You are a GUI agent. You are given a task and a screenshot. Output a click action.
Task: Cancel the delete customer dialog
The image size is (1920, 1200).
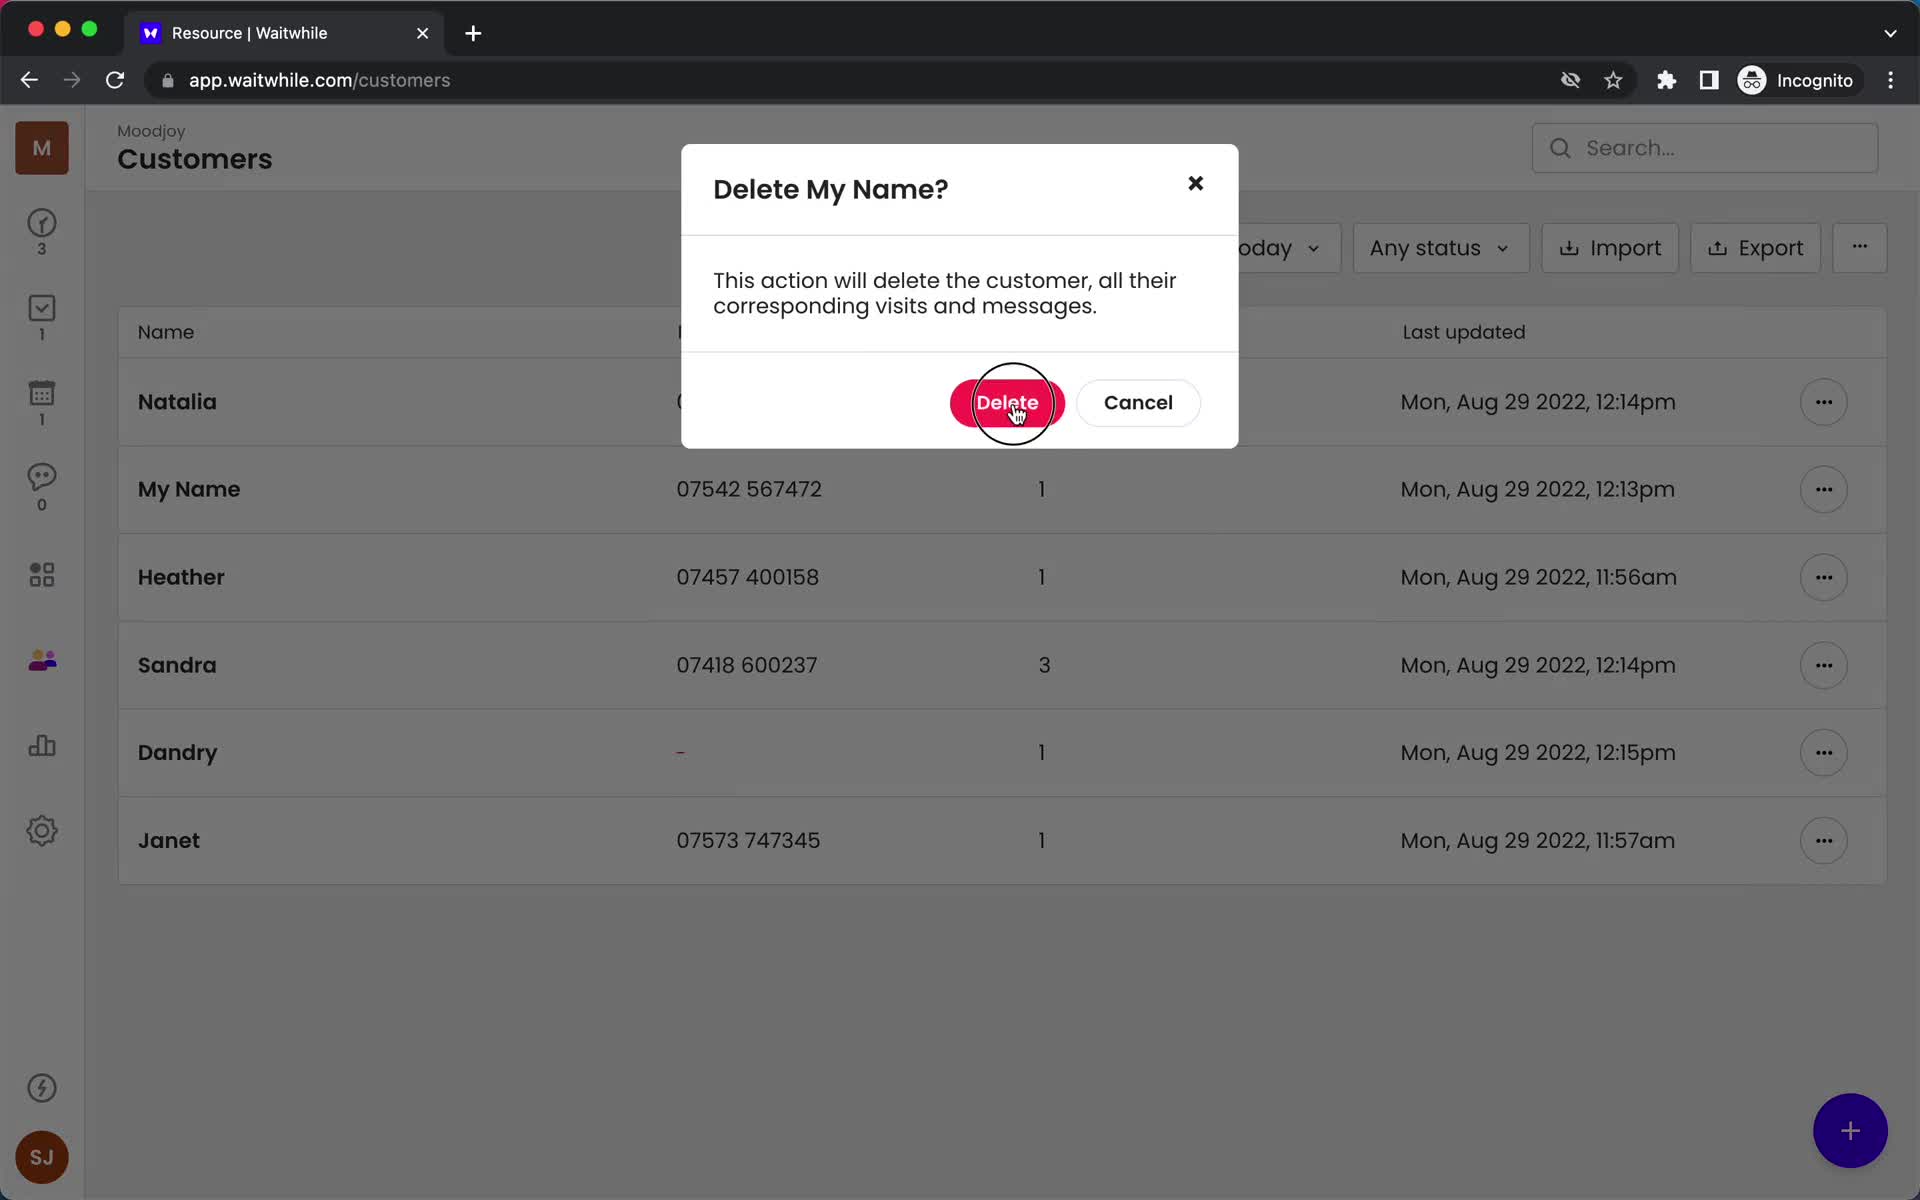1137,402
